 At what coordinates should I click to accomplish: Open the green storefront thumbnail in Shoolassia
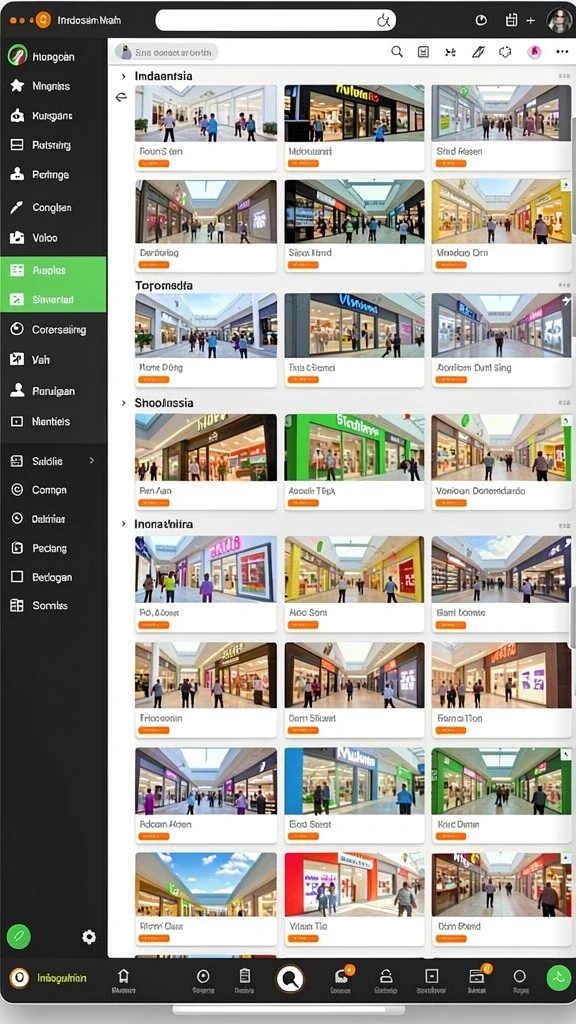pyautogui.click(x=355, y=447)
